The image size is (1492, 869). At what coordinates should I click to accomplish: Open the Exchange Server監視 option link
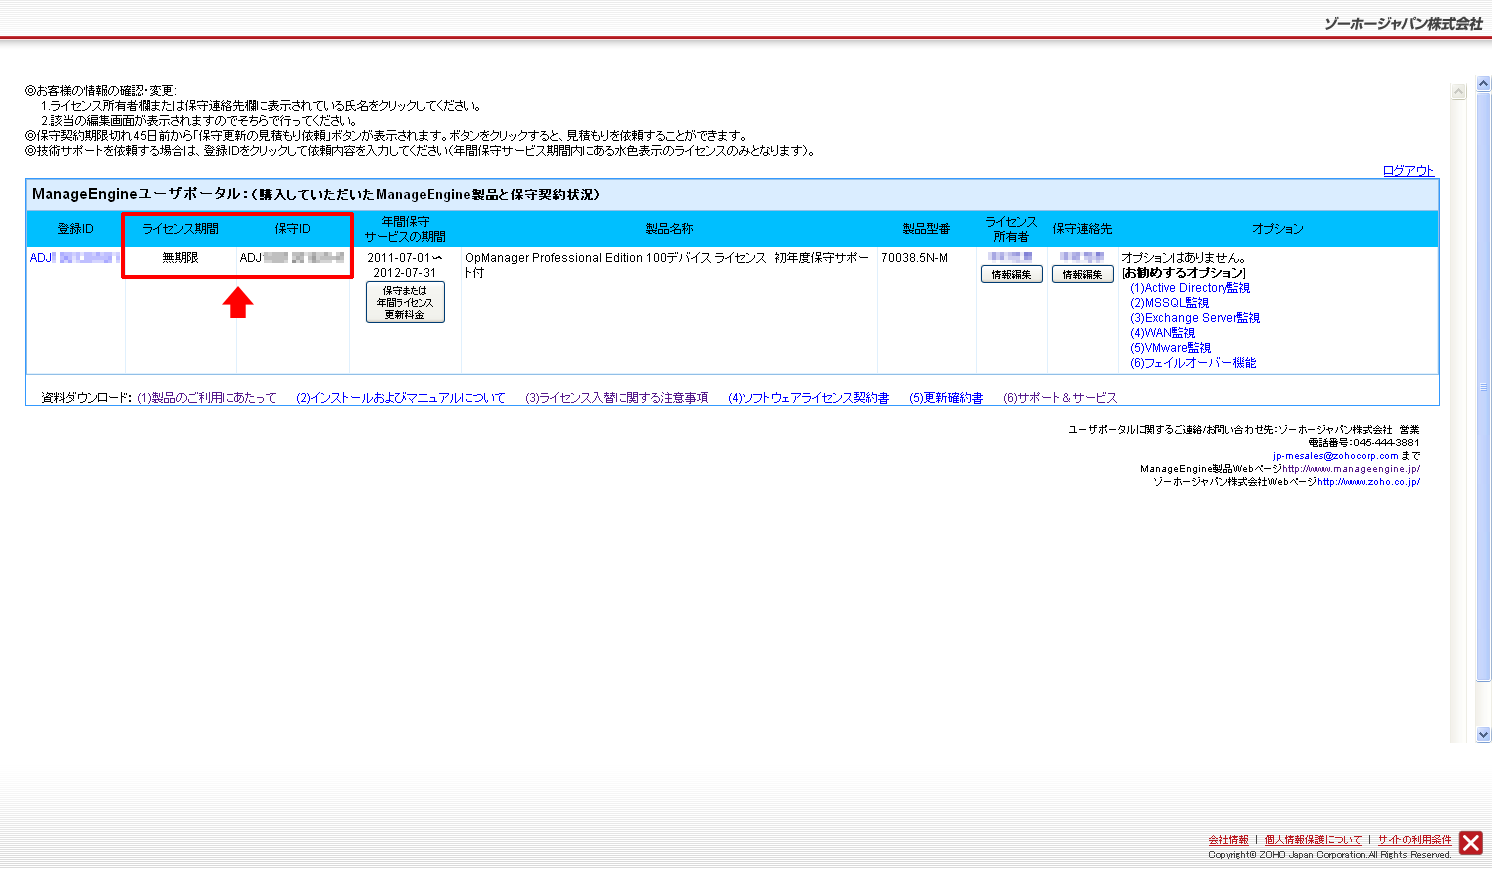1195,318
